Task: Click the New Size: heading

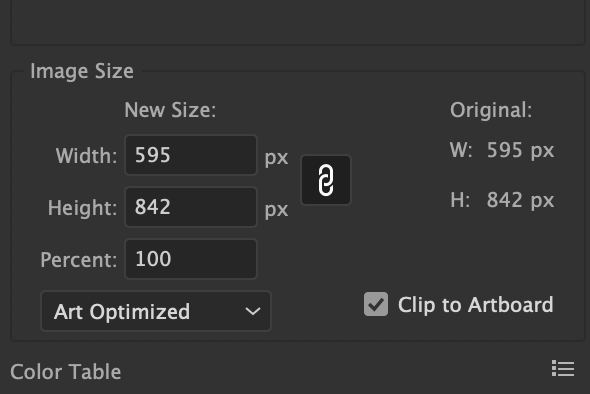Action: (x=170, y=110)
